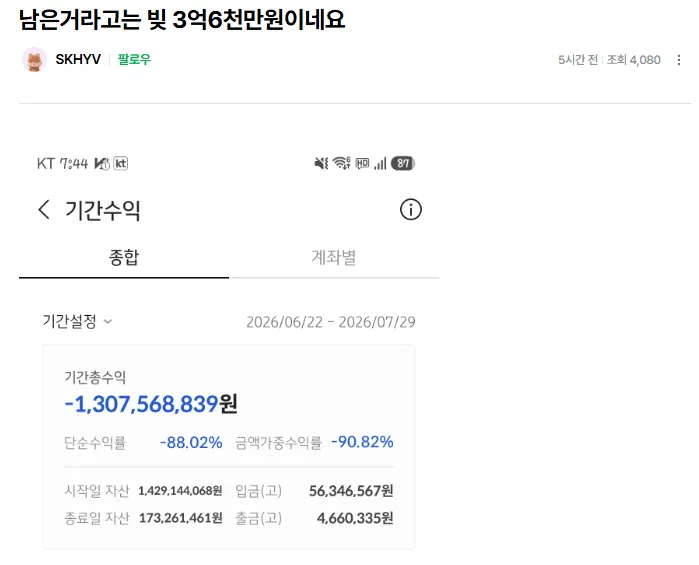
Task: Tap the HD call status icon
Action: click(362, 164)
